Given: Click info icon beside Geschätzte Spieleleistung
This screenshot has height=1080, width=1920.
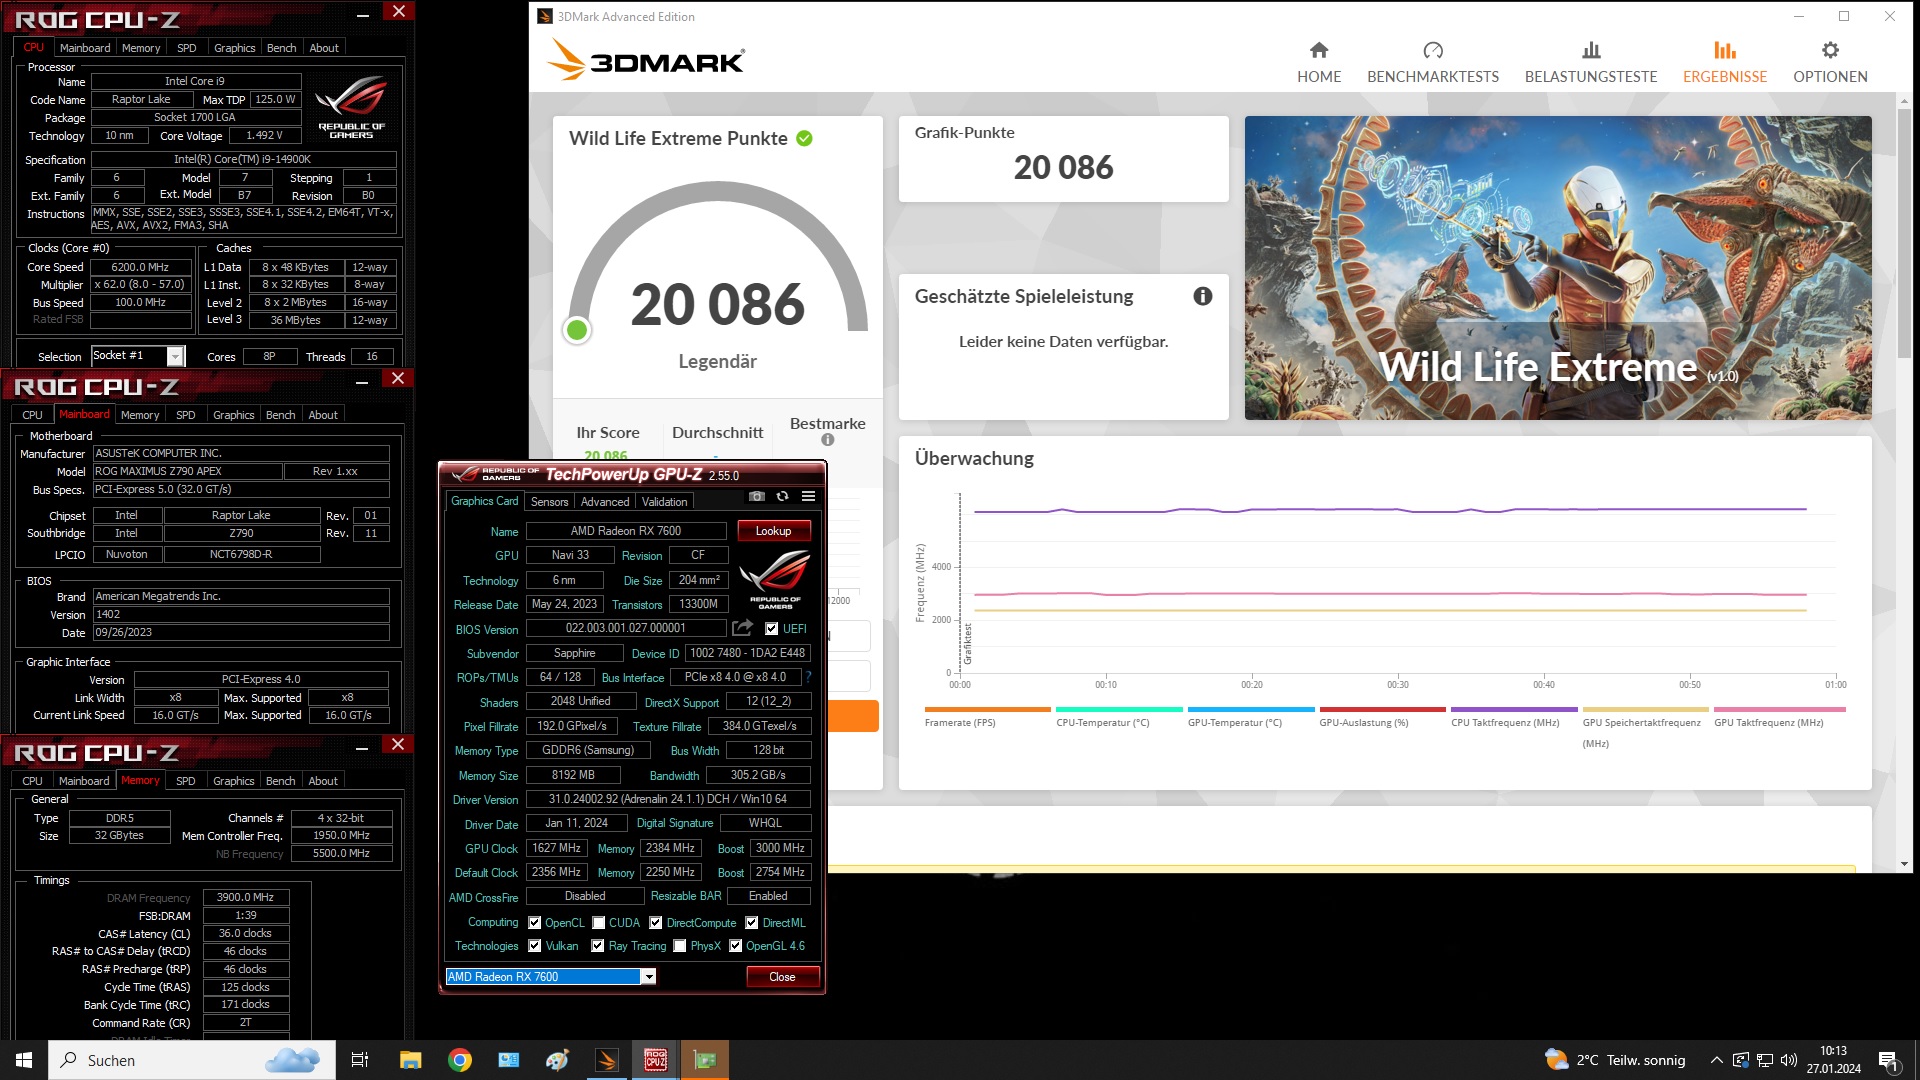Looking at the screenshot, I should coord(1203,296).
